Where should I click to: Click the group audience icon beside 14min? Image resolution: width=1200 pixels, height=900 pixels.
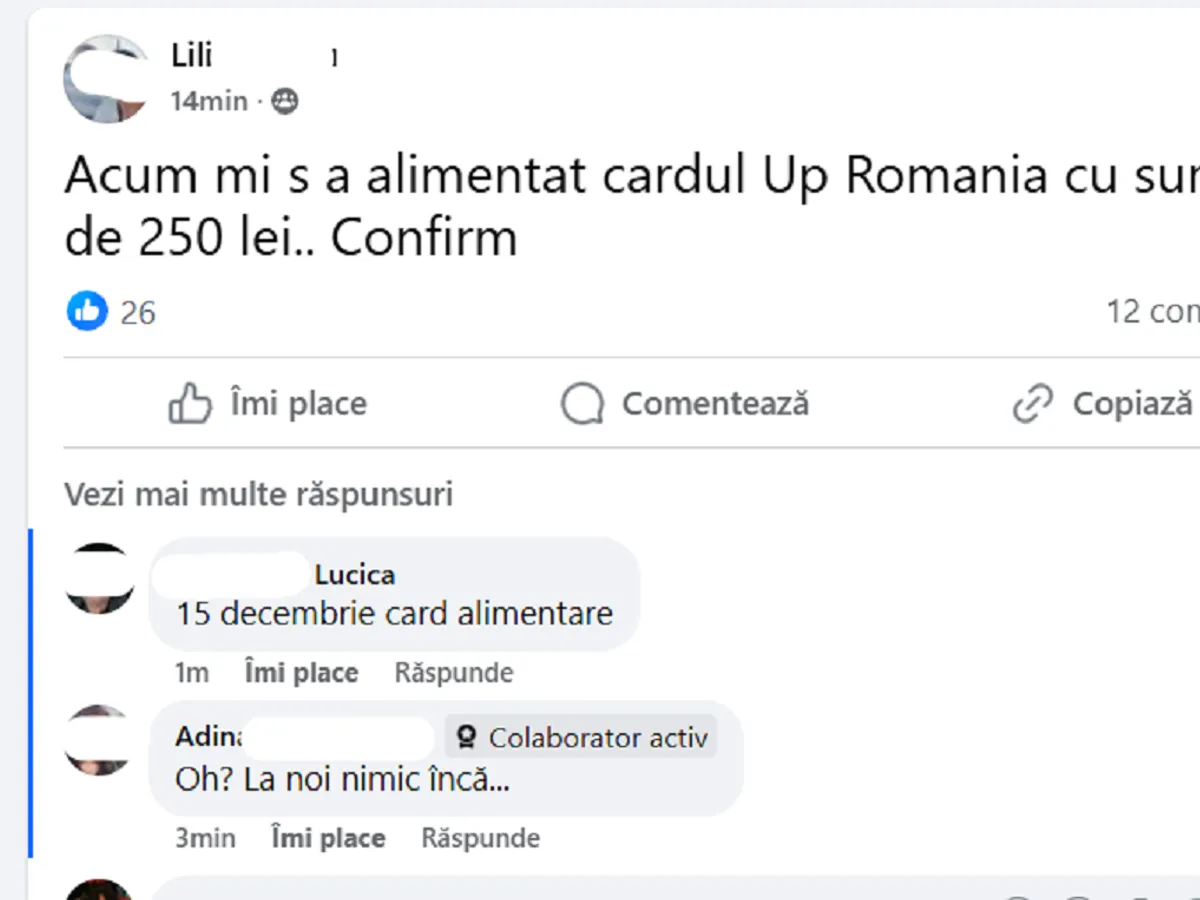[x=285, y=101]
